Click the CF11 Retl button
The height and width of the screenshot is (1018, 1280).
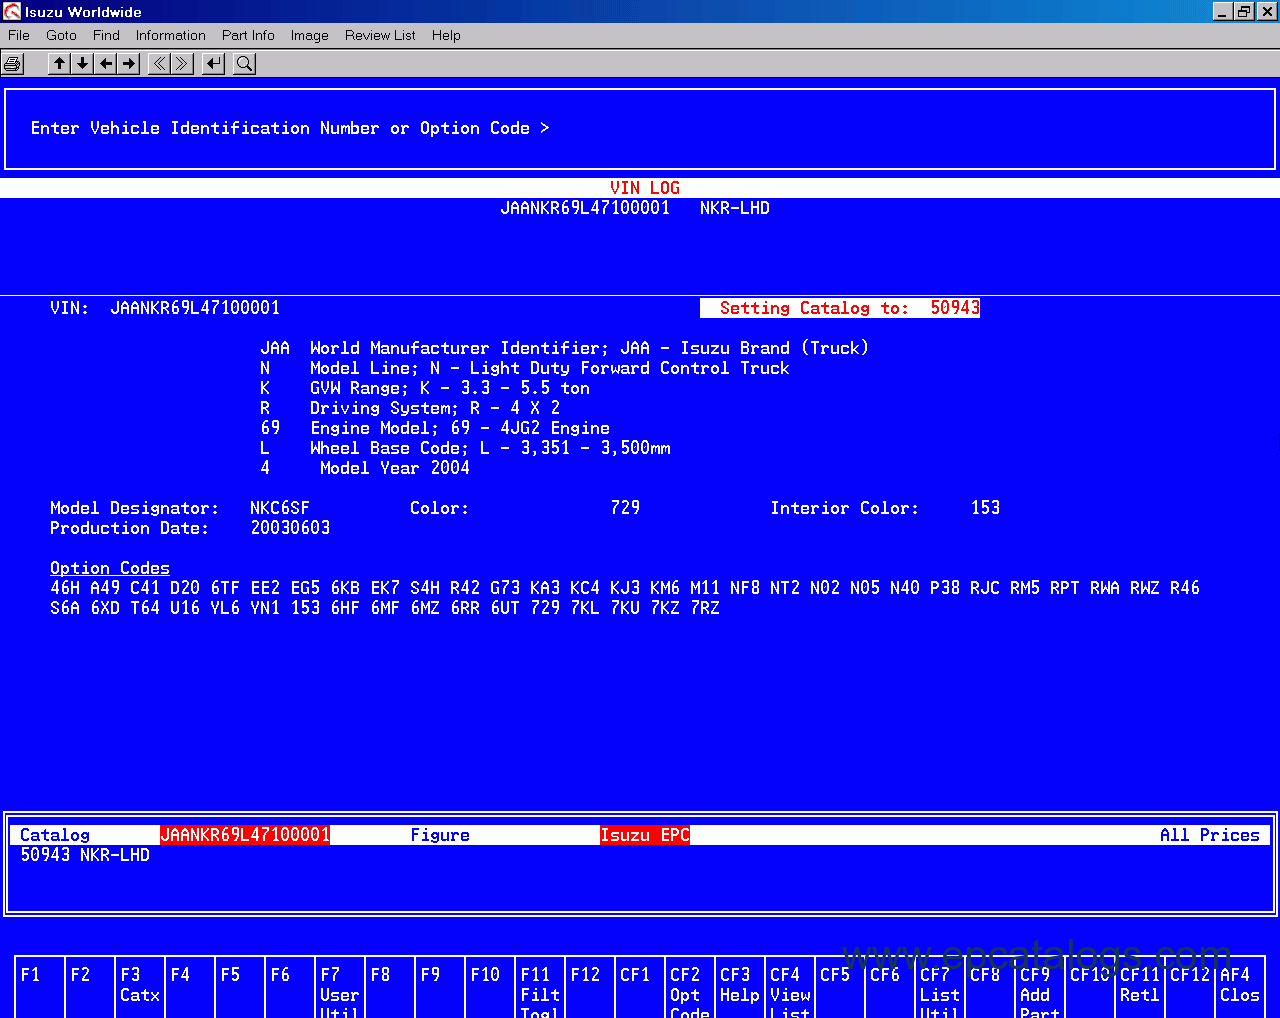pos(1140,987)
